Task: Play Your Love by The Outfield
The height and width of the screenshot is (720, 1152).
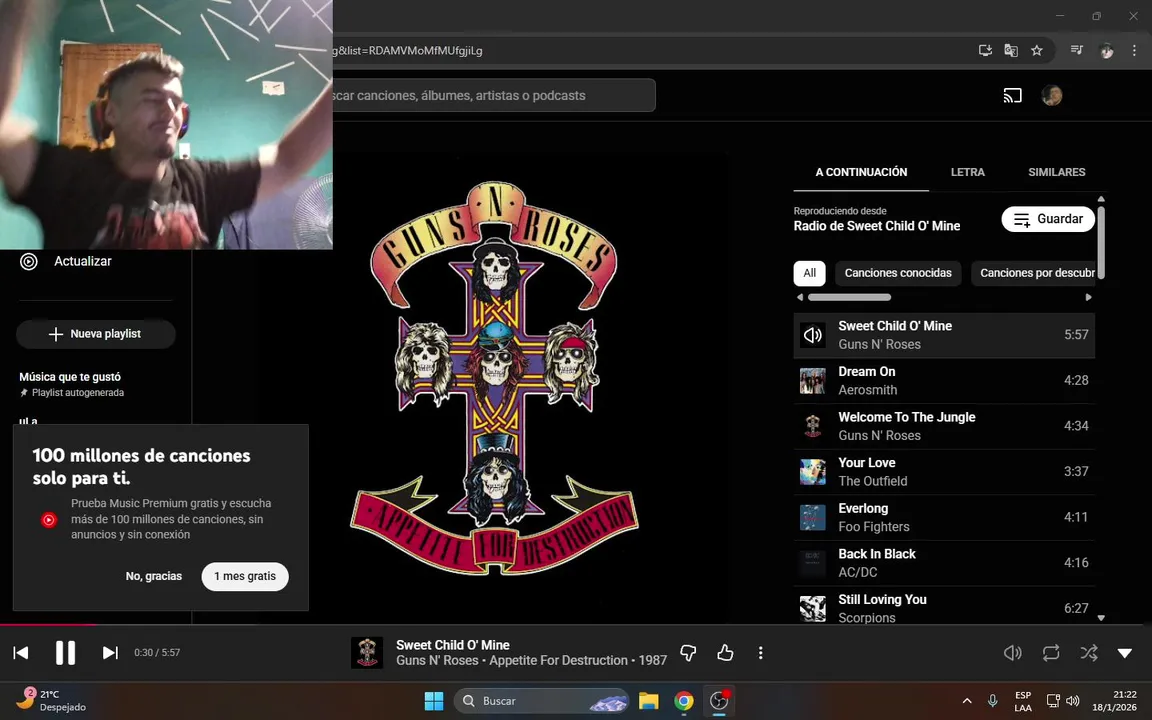Action: click(944, 472)
